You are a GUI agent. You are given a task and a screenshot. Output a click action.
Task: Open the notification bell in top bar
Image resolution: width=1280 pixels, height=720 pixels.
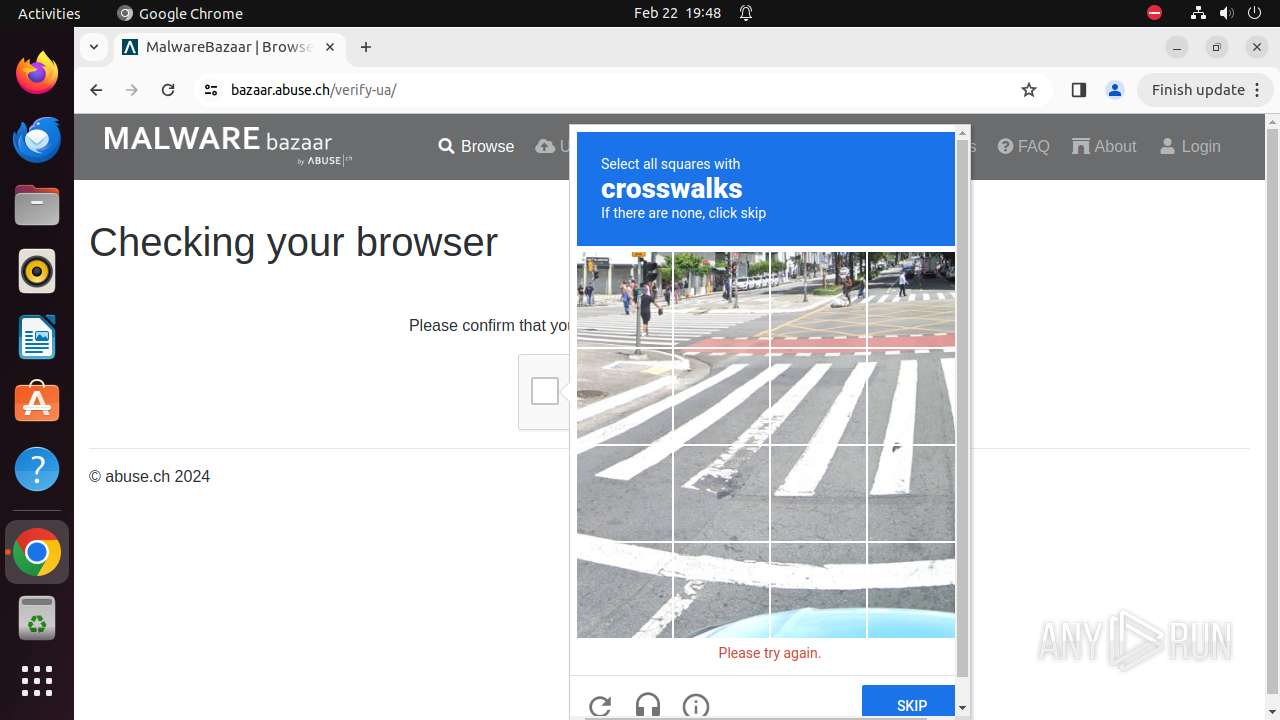pos(746,13)
